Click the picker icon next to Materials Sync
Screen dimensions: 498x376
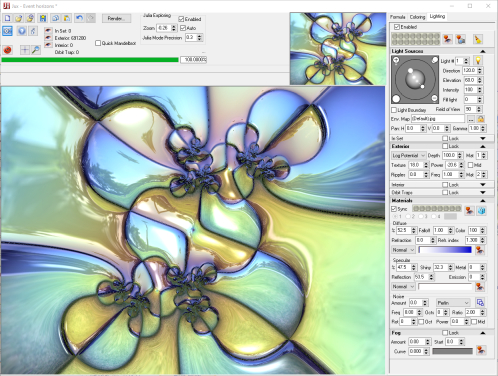(469, 210)
